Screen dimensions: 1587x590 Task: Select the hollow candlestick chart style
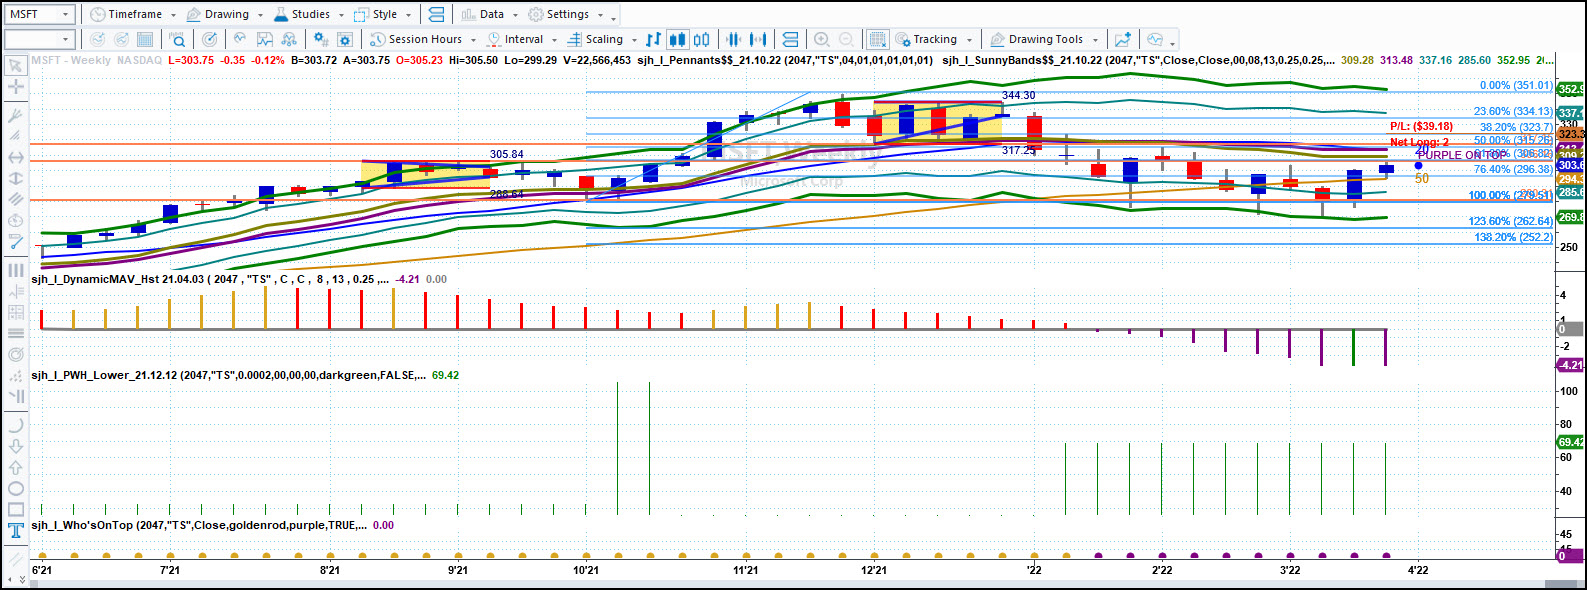click(x=702, y=39)
